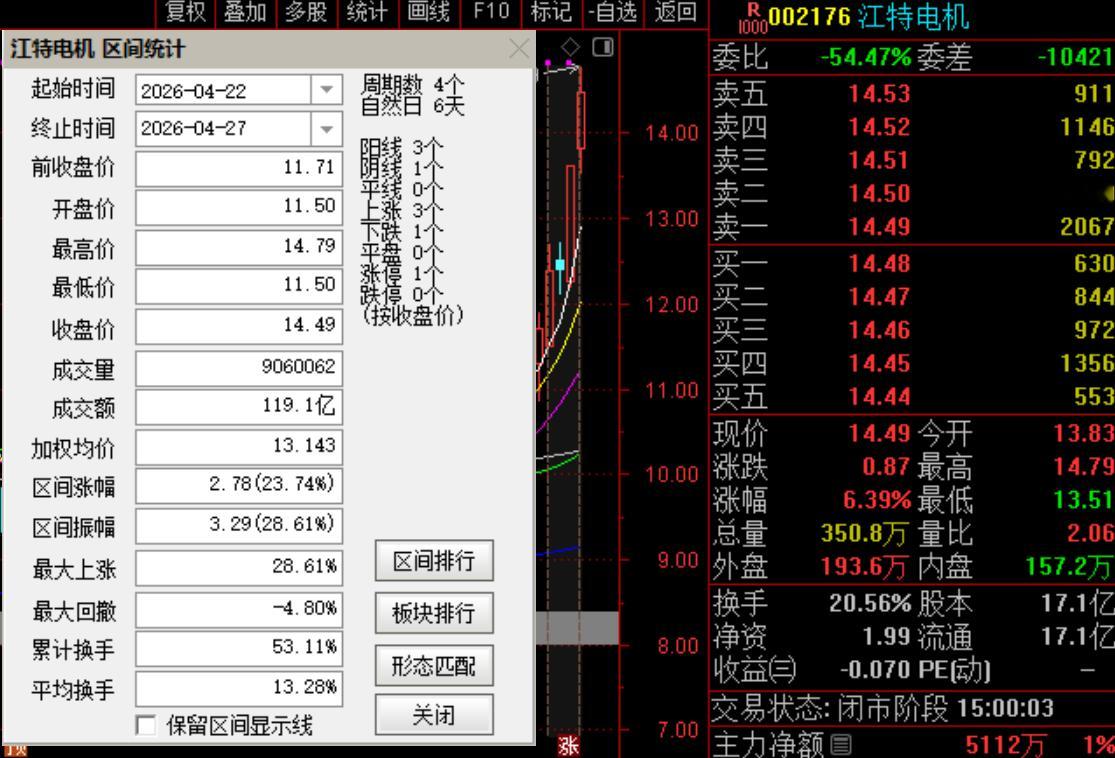Image resolution: width=1115 pixels, height=758 pixels.
Task: Click the 区间涨幅 value 2.78(23.74%)
Action: tap(239, 484)
